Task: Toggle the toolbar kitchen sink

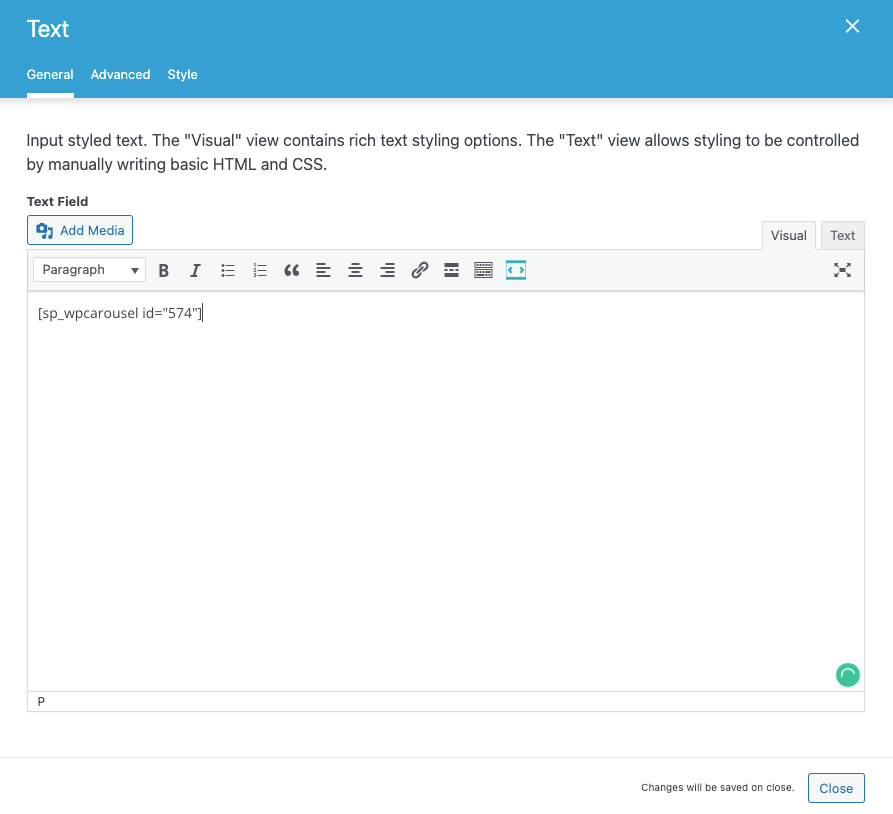Action: click(x=483, y=270)
